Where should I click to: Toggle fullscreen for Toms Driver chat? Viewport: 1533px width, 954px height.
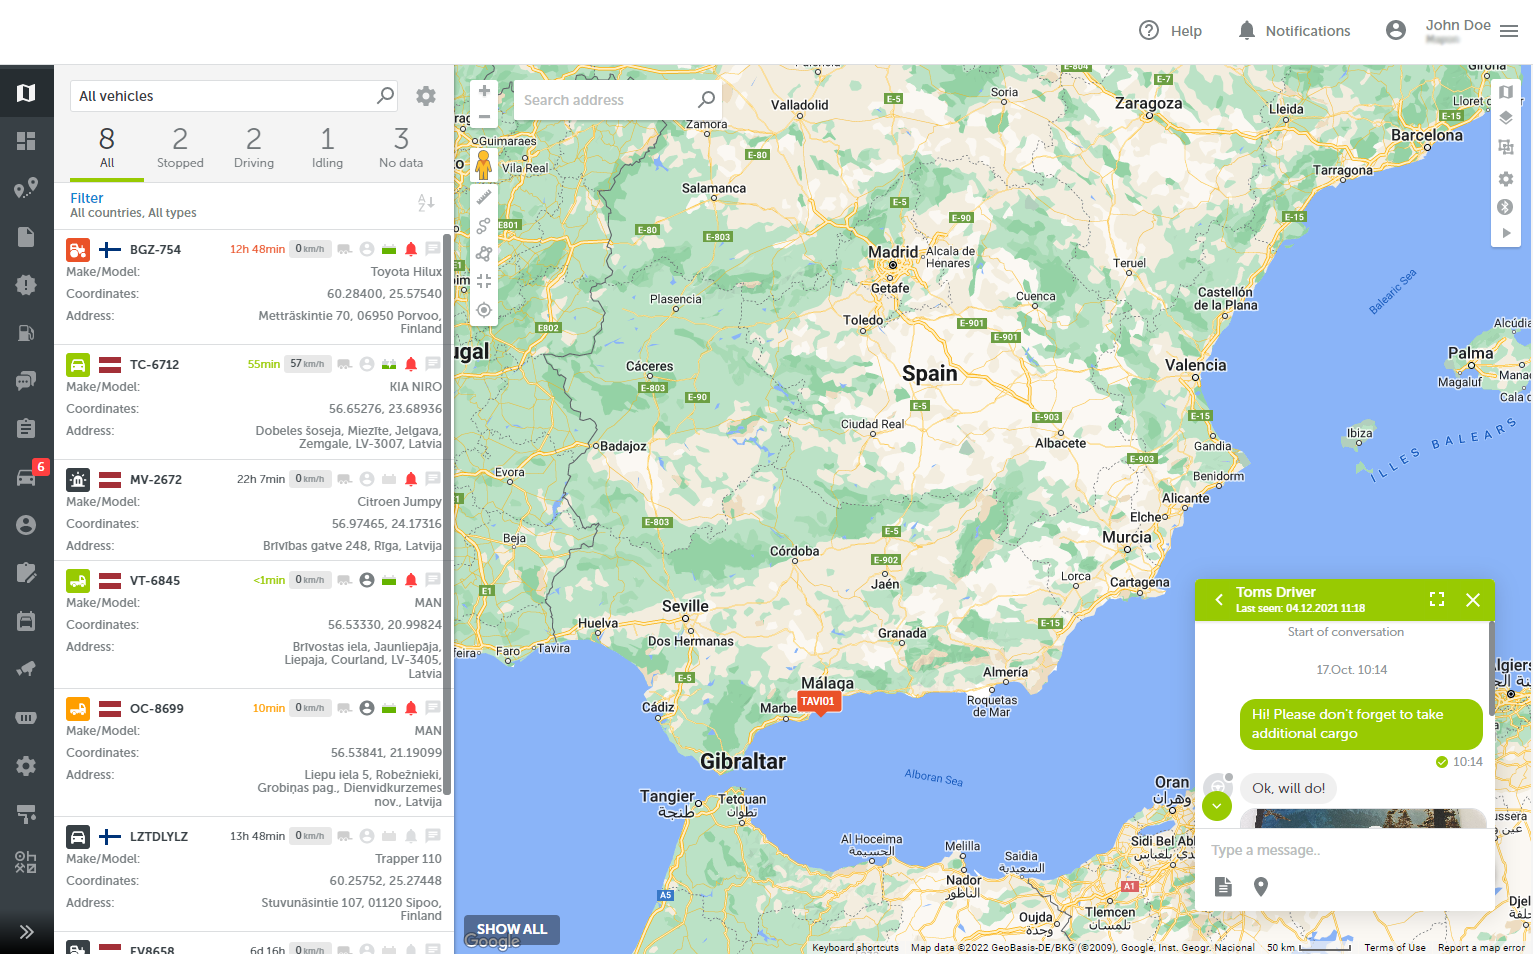point(1437,600)
